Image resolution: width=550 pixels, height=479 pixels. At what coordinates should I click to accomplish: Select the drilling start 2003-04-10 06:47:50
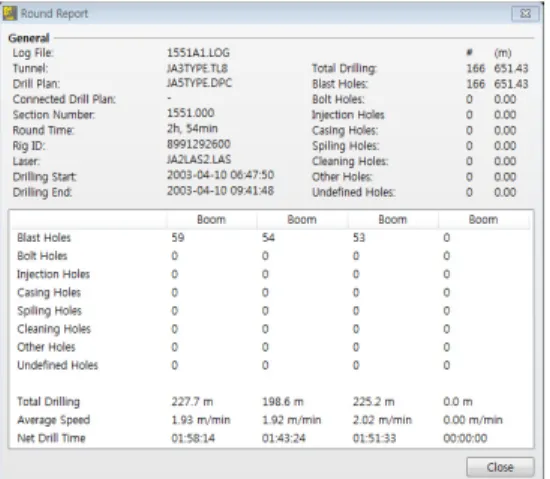(x=220, y=175)
